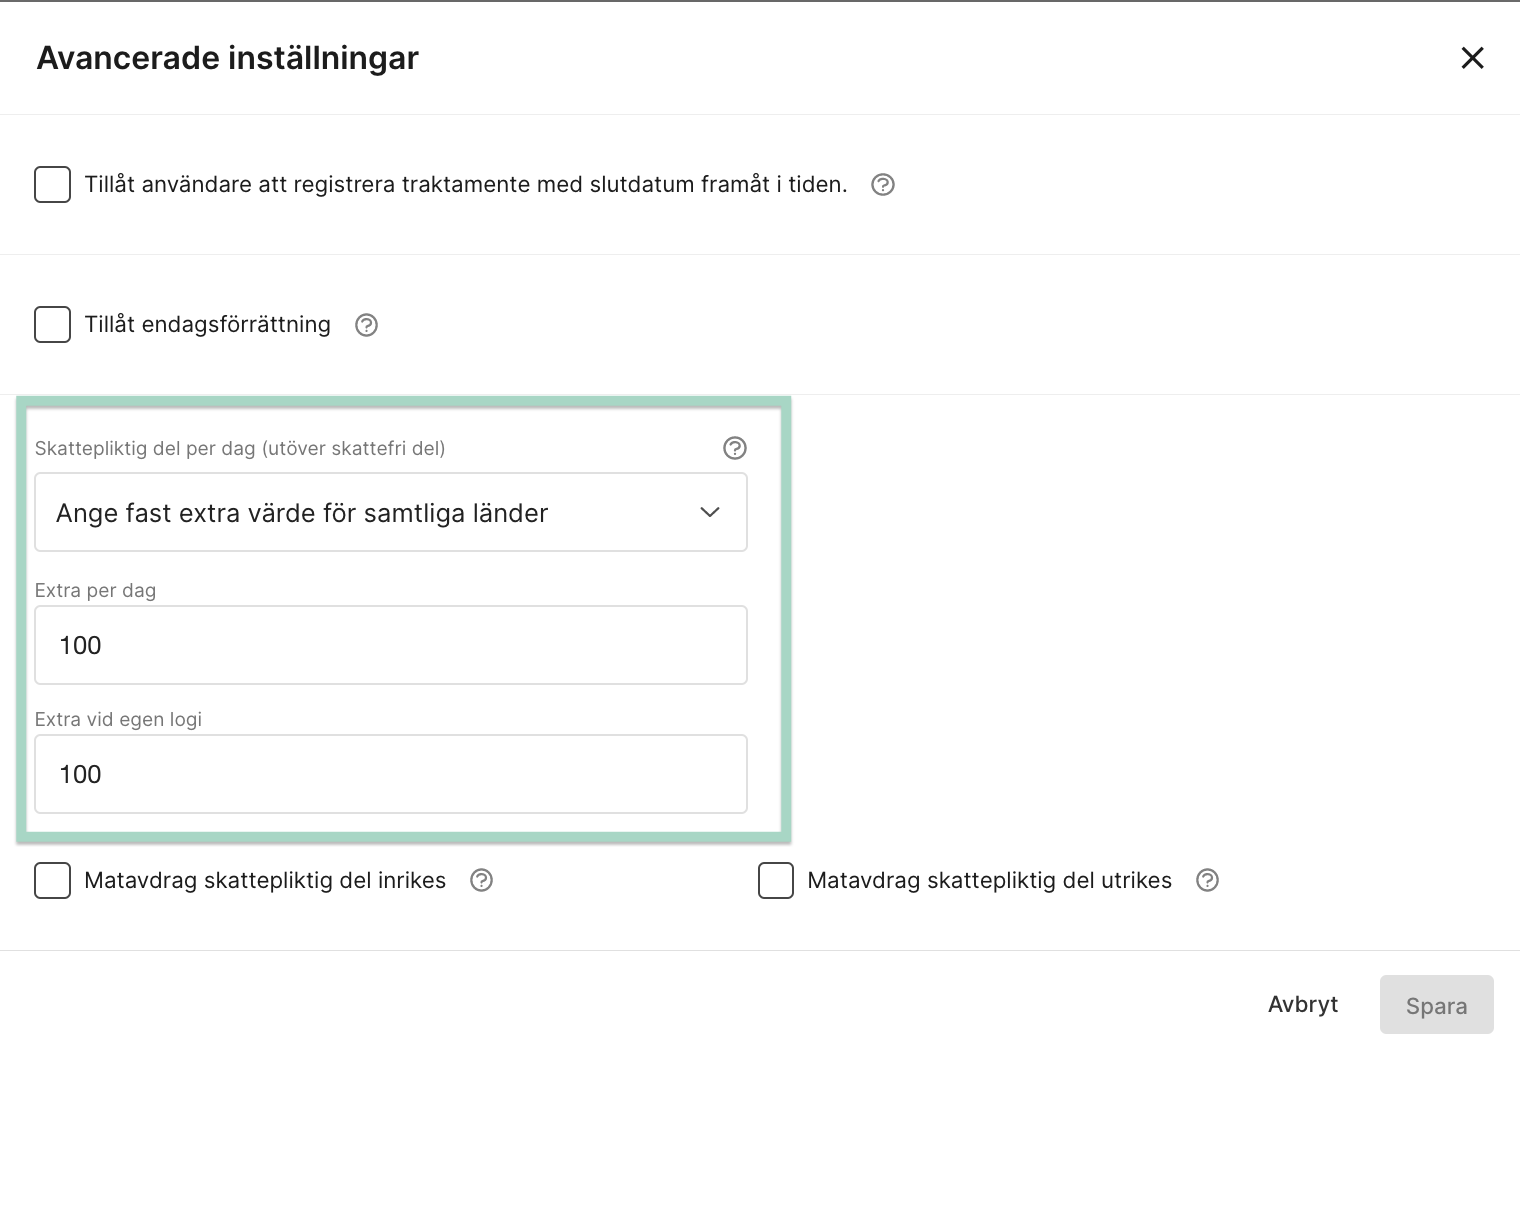
Task: Click the label 'Extra vid egen logi'
Action: 119,719
